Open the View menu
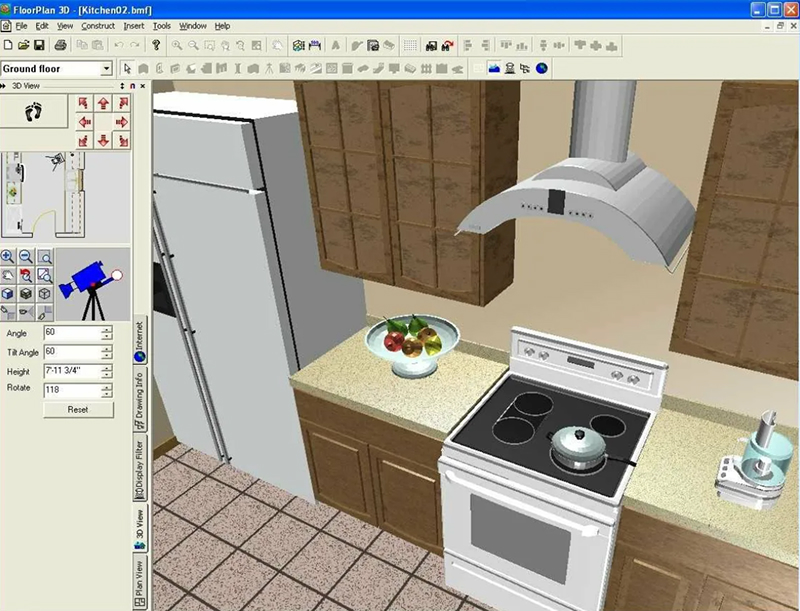 [65, 26]
